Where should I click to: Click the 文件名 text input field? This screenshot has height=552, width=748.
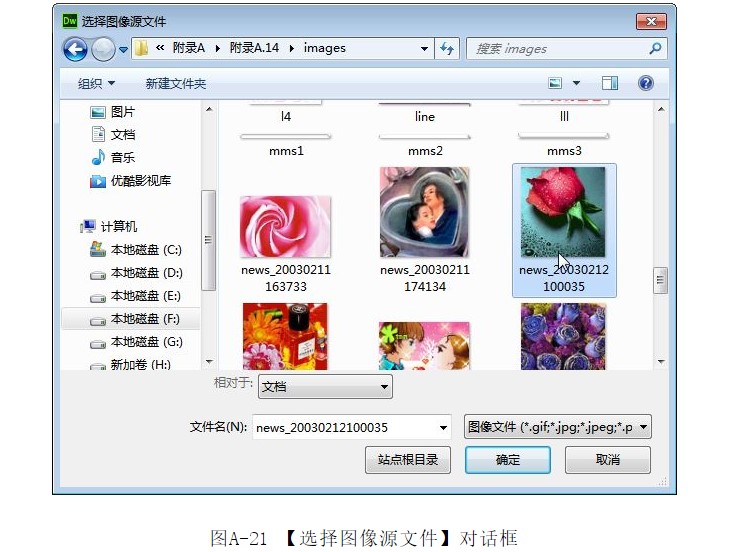pyautogui.click(x=345, y=428)
